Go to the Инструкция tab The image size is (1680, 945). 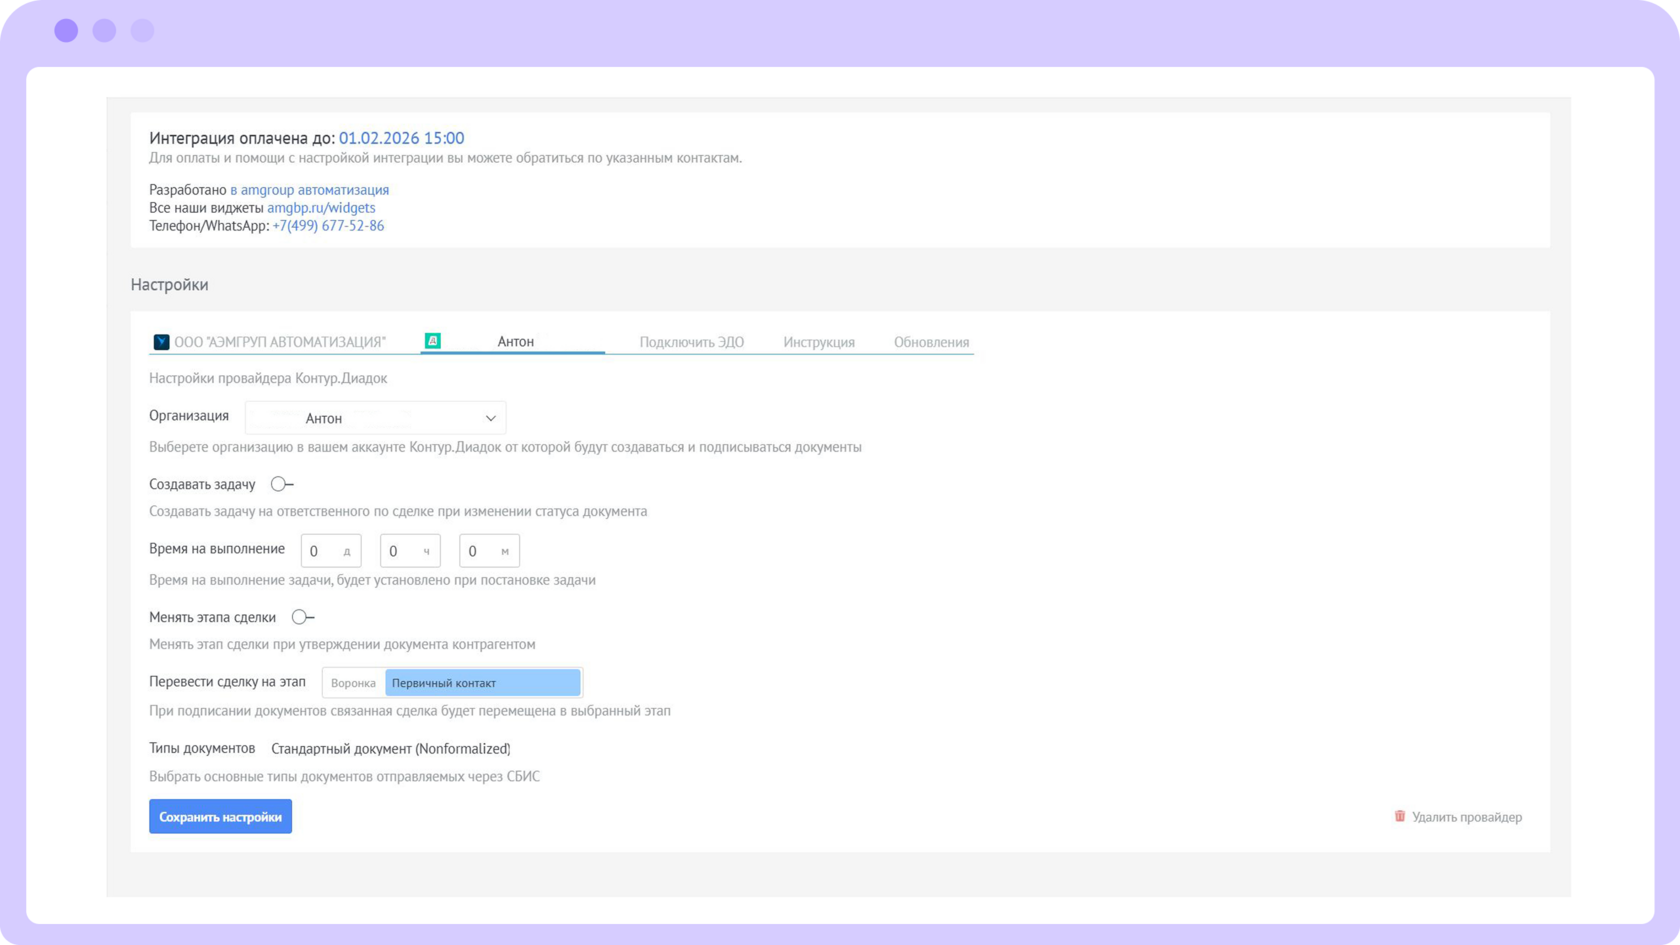pos(819,342)
